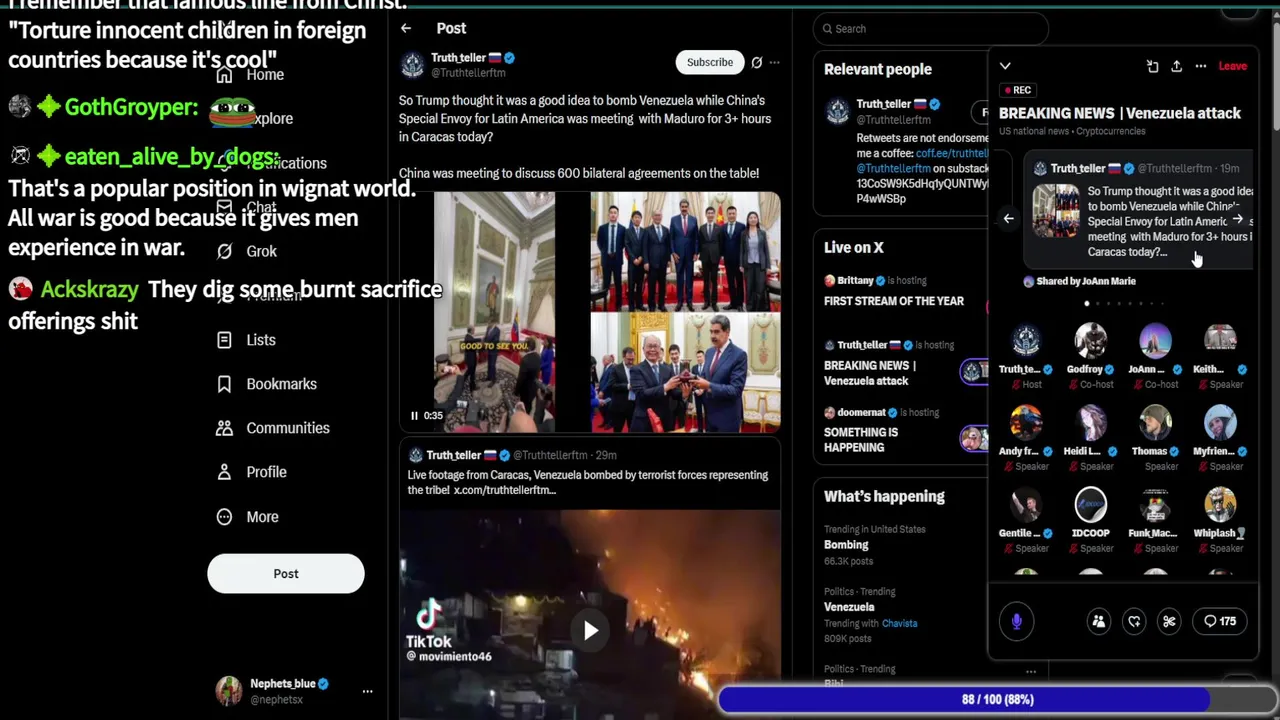This screenshot has height=720, width=1280.
Task: Leave the Space via red Leave link
Action: point(1232,66)
